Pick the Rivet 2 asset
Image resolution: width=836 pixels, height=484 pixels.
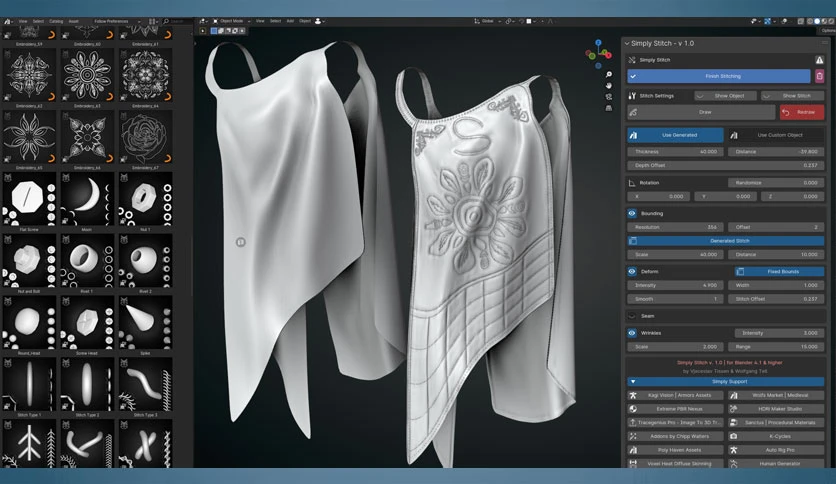146,261
